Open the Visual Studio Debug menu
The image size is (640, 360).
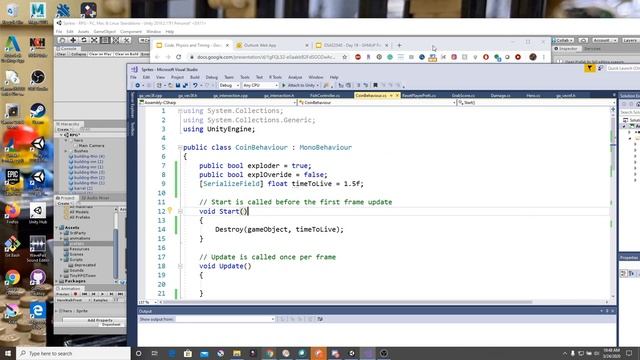tap(211, 77)
